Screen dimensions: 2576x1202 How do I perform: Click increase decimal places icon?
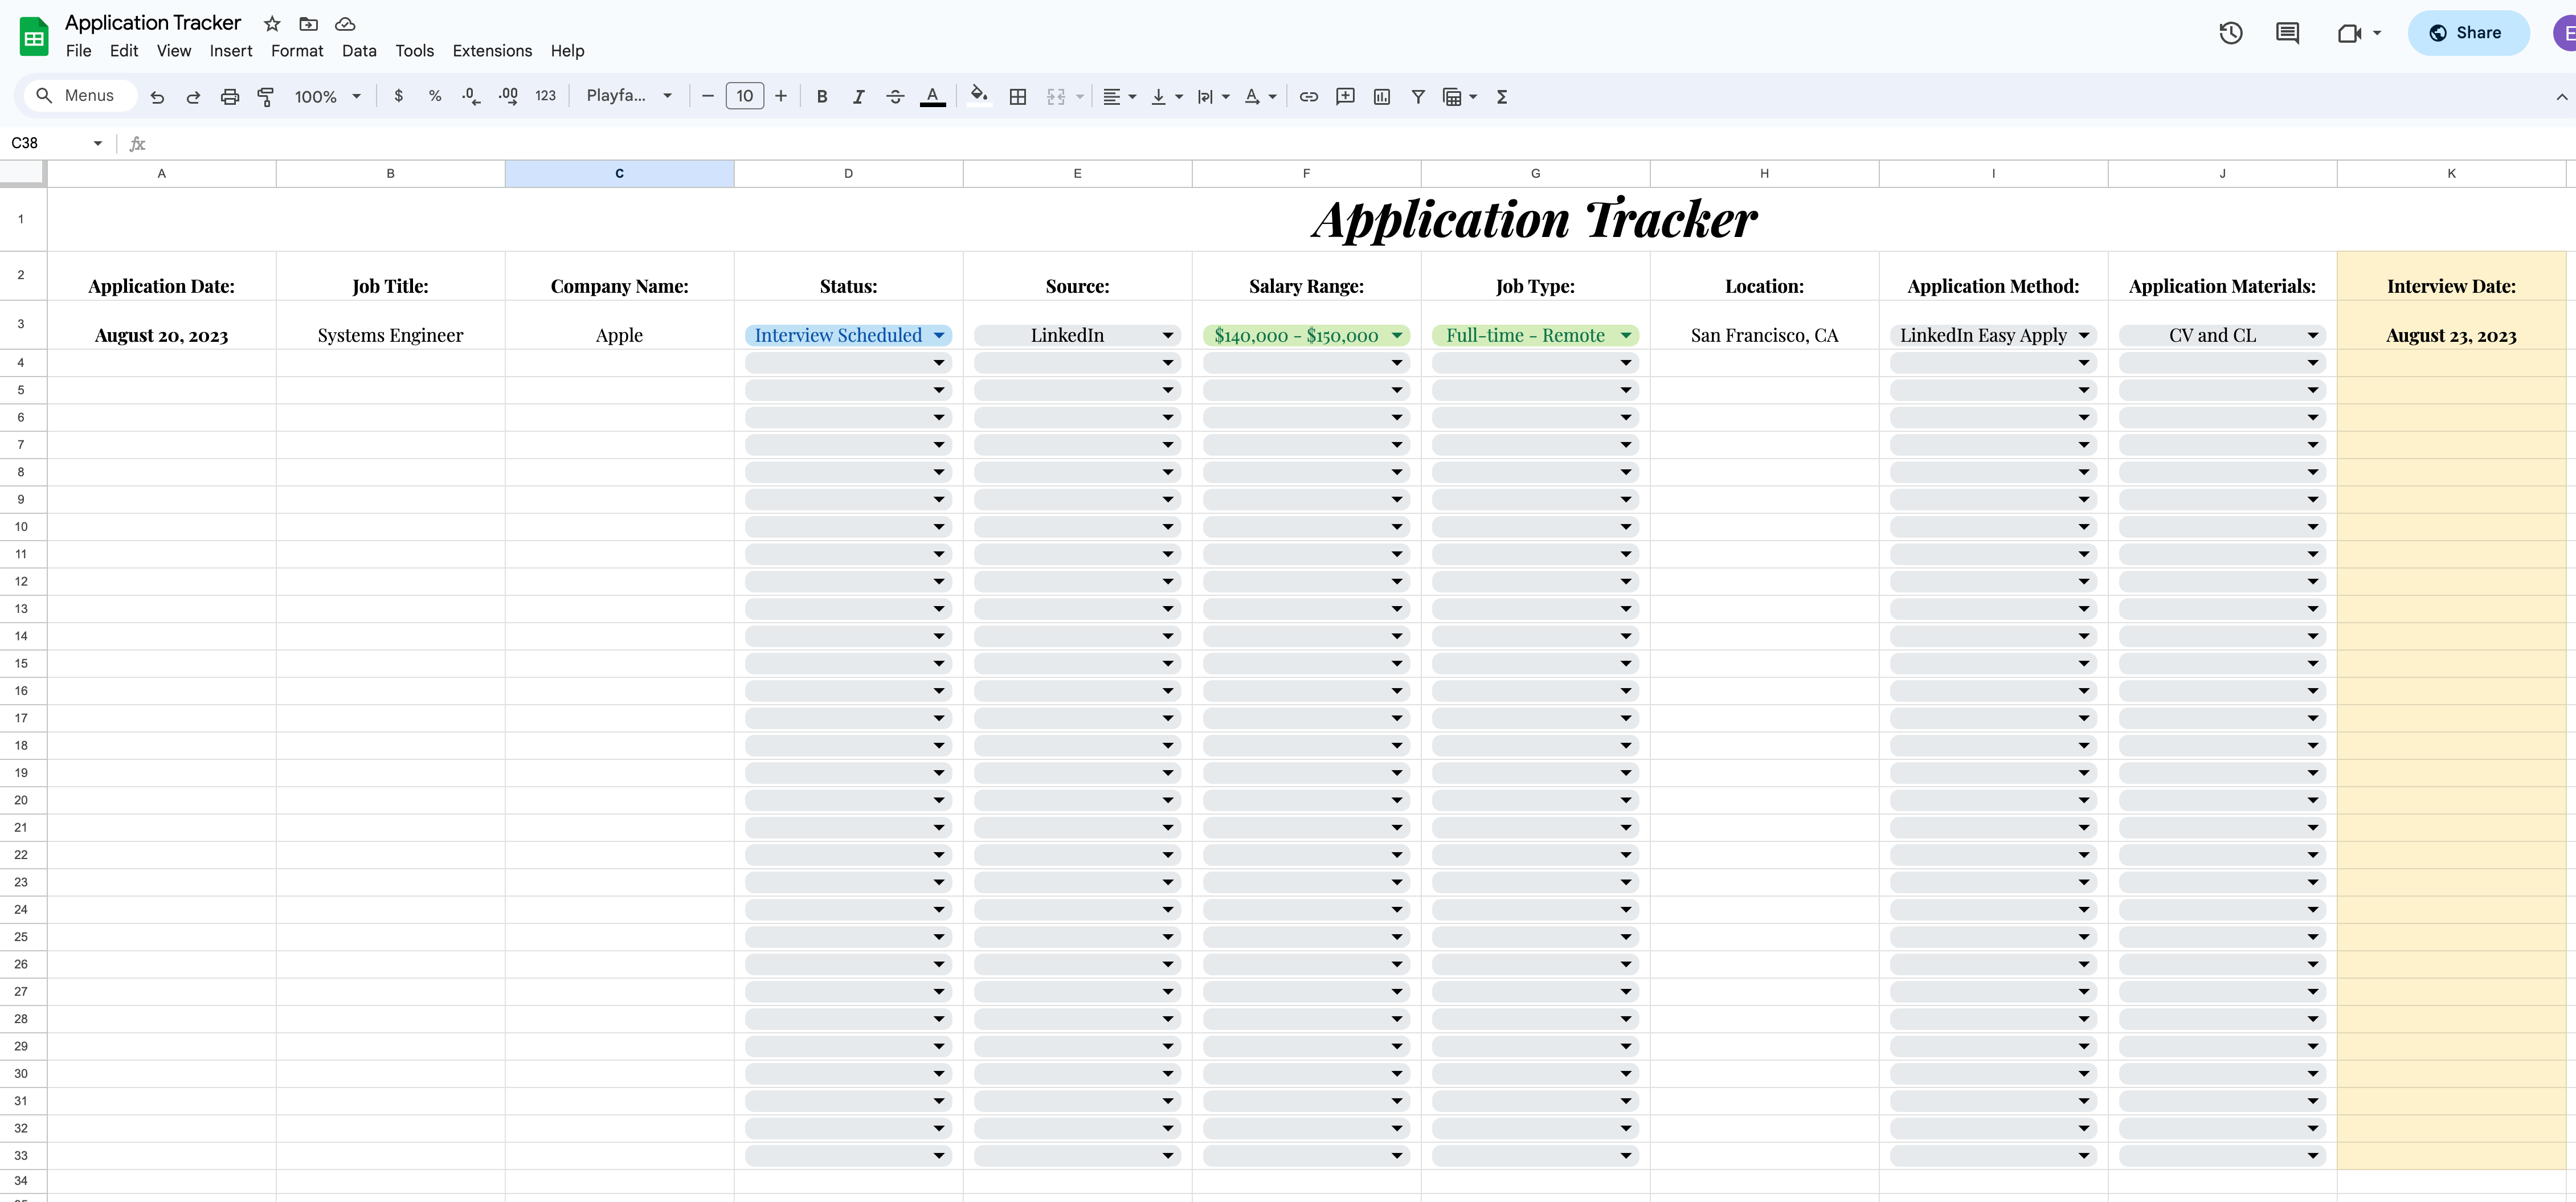(508, 96)
